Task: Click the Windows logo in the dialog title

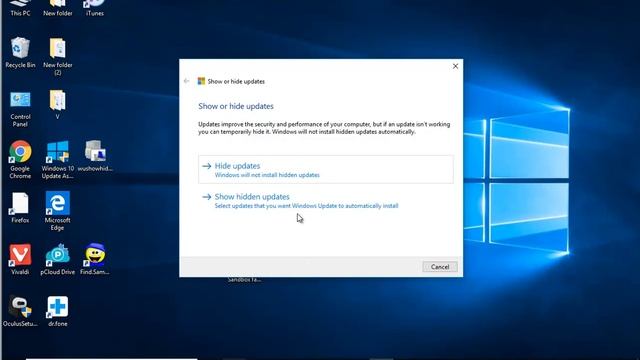Action: tap(201, 81)
